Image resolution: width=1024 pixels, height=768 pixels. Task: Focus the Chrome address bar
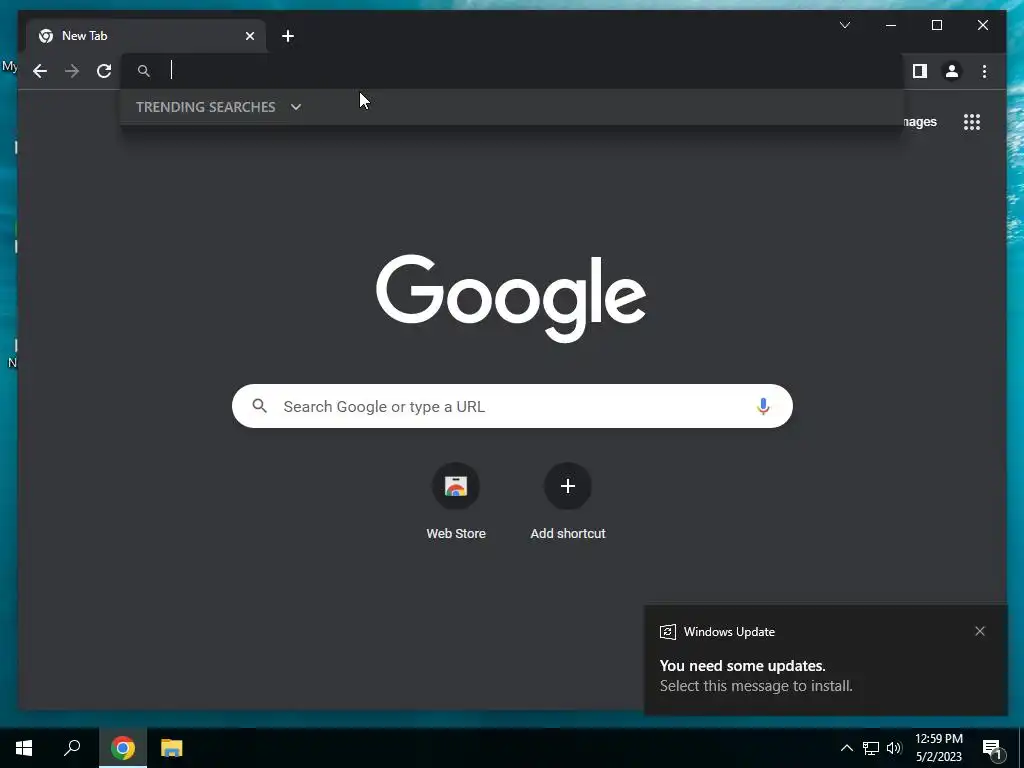tap(513, 71)
